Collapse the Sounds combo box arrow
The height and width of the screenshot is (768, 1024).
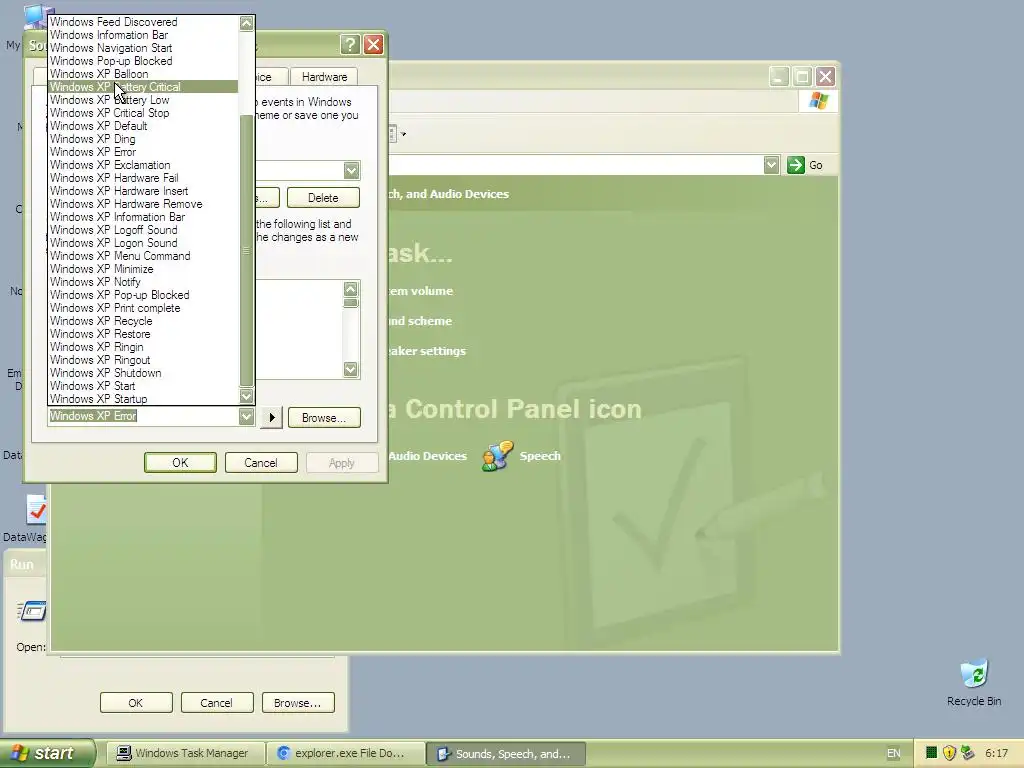[x=246, y=417]
